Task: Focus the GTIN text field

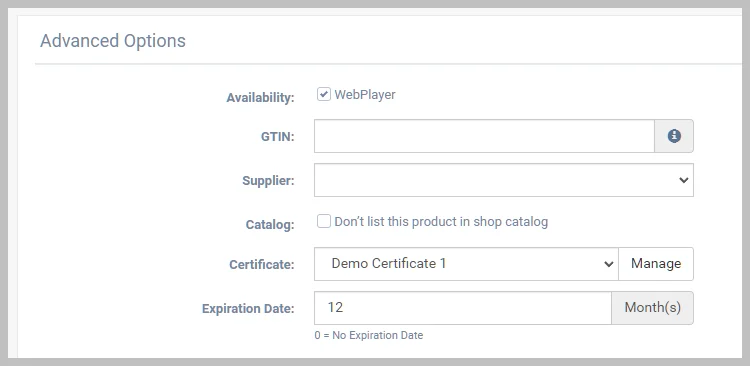Action: point(484,136)
